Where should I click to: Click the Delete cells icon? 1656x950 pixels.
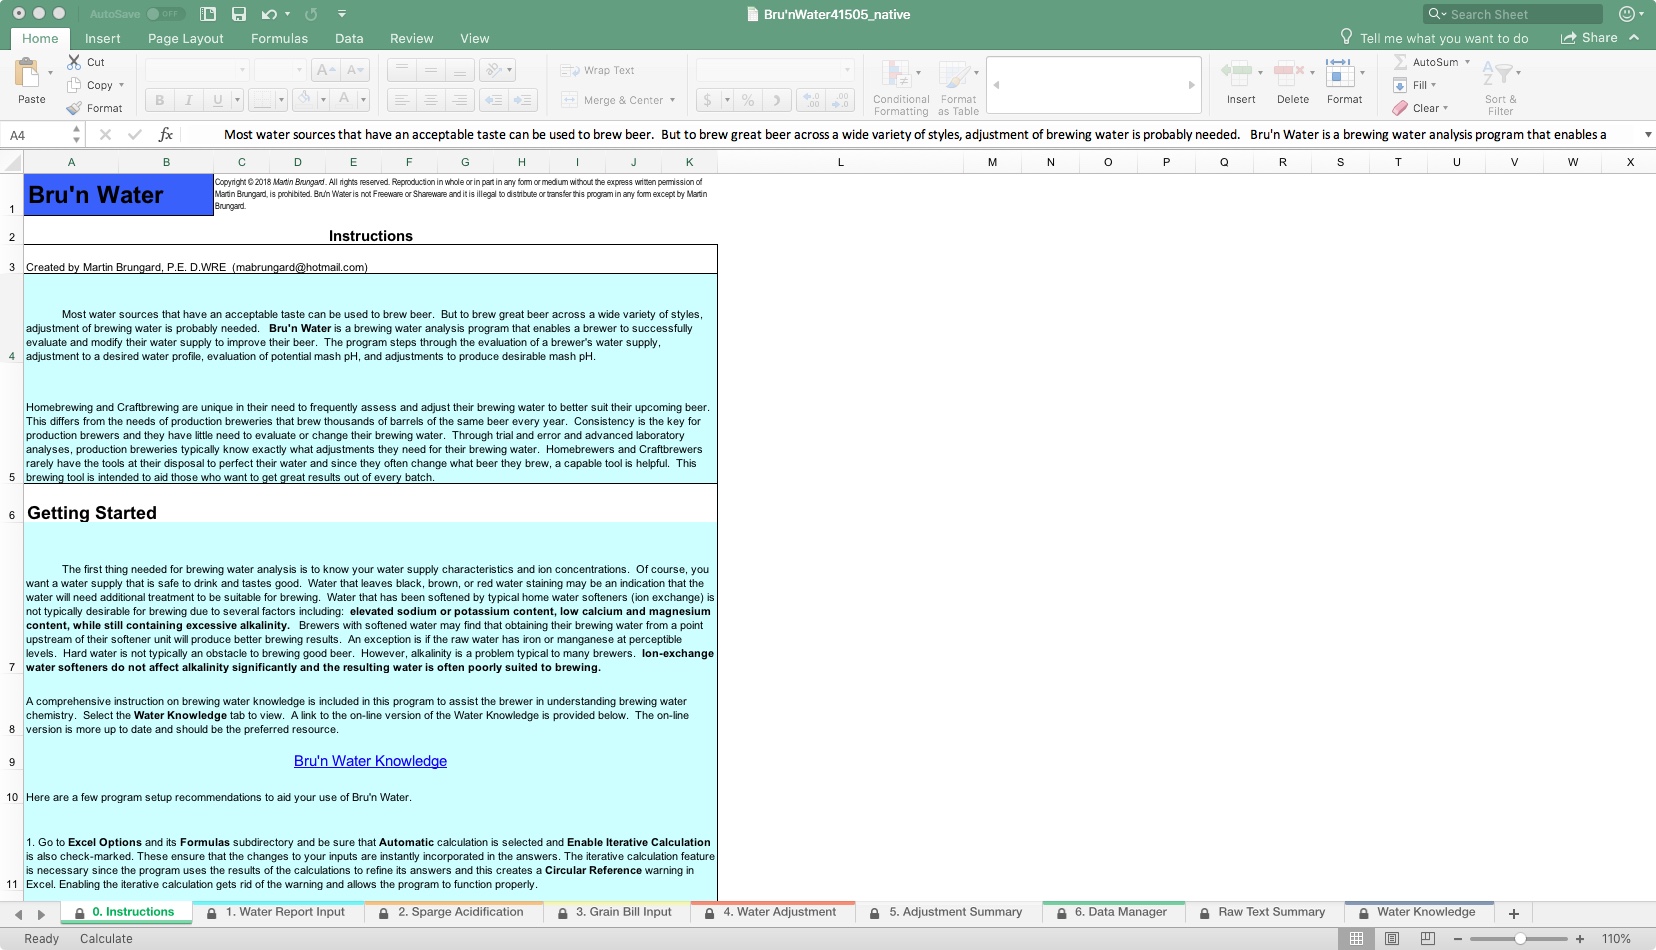pos(1289,72)
